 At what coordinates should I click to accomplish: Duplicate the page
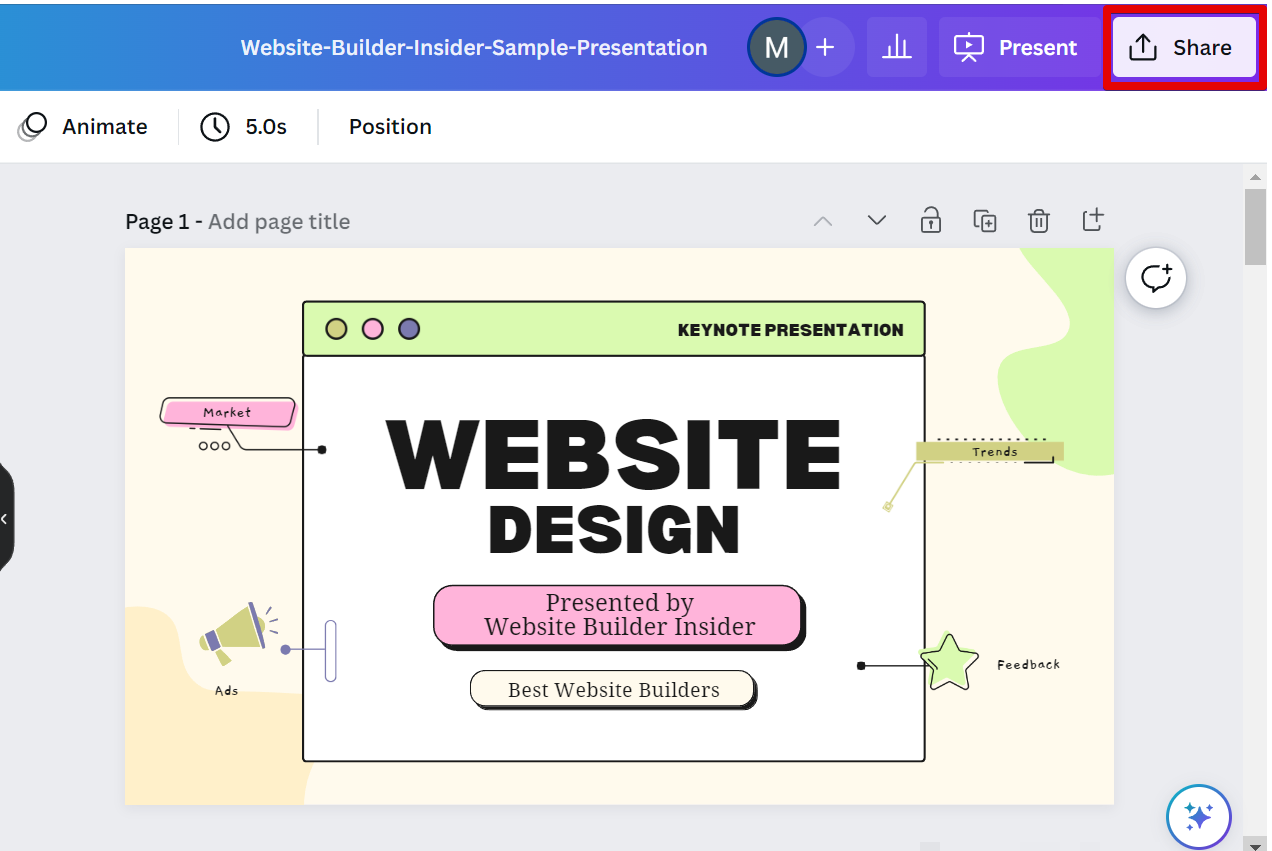[985, 220]
